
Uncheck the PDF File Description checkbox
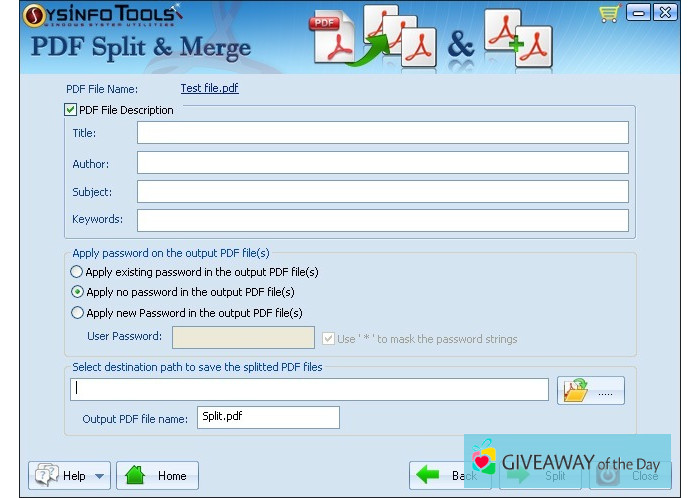coord(71,110)
